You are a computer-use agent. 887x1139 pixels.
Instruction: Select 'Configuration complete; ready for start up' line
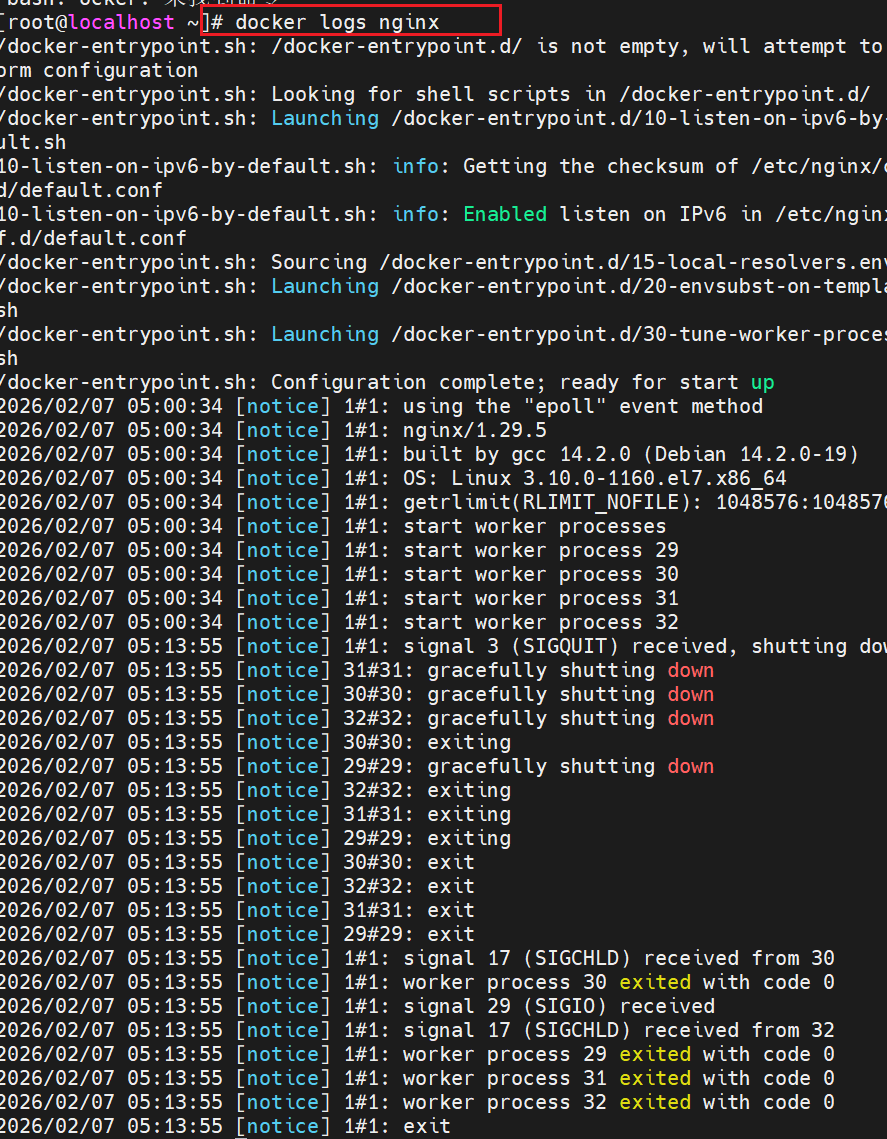387,382
